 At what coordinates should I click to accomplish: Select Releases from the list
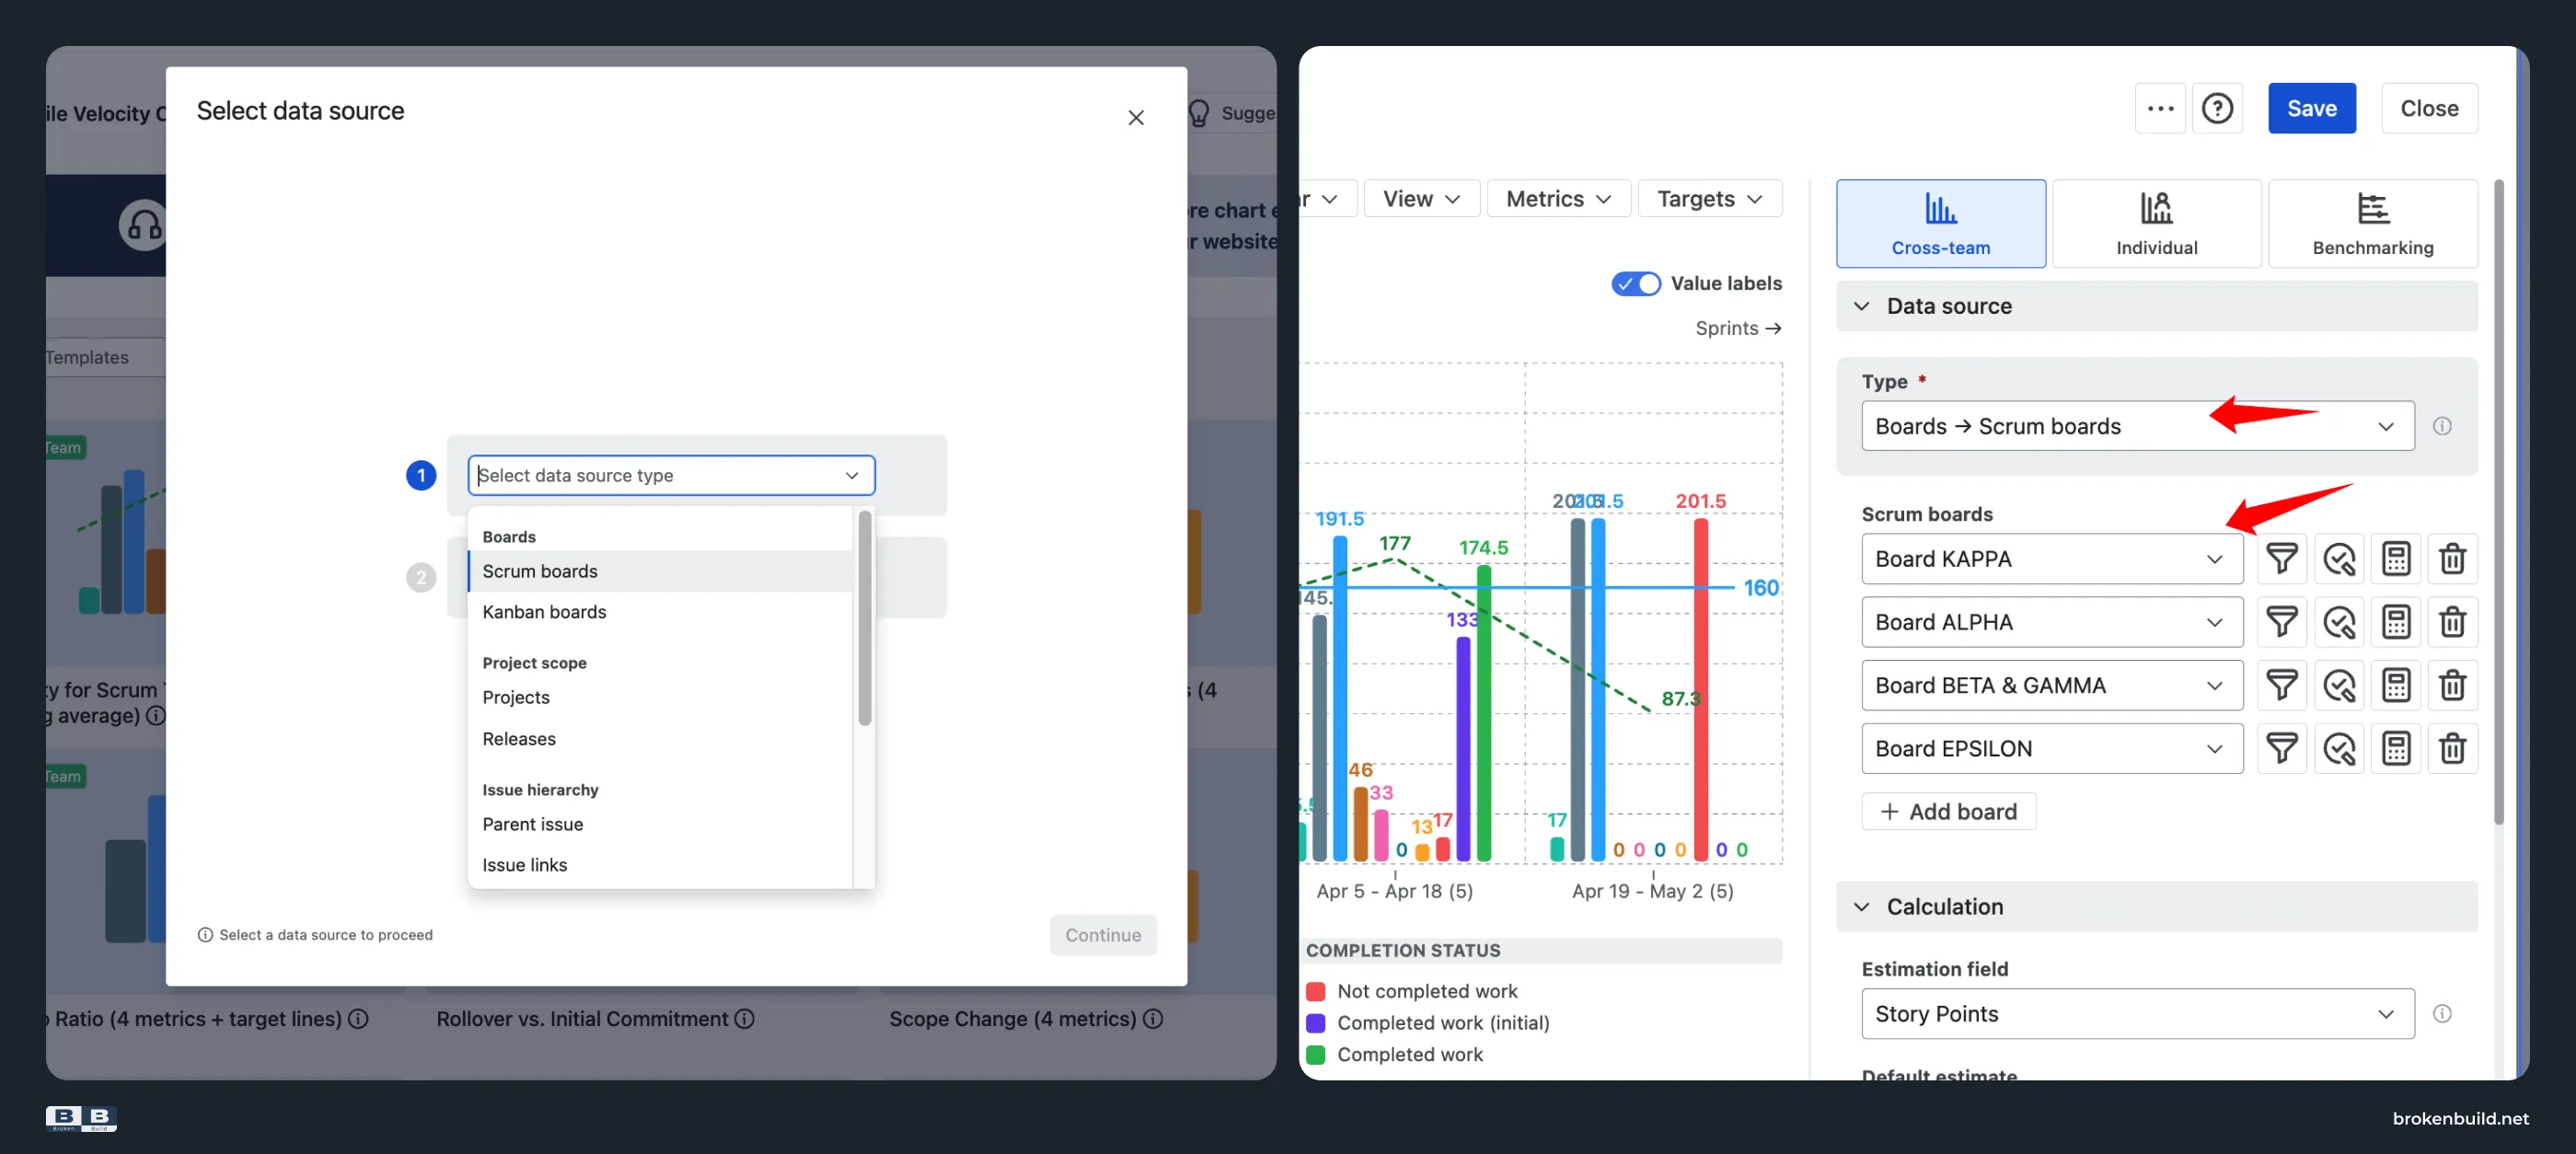(661, 739)
